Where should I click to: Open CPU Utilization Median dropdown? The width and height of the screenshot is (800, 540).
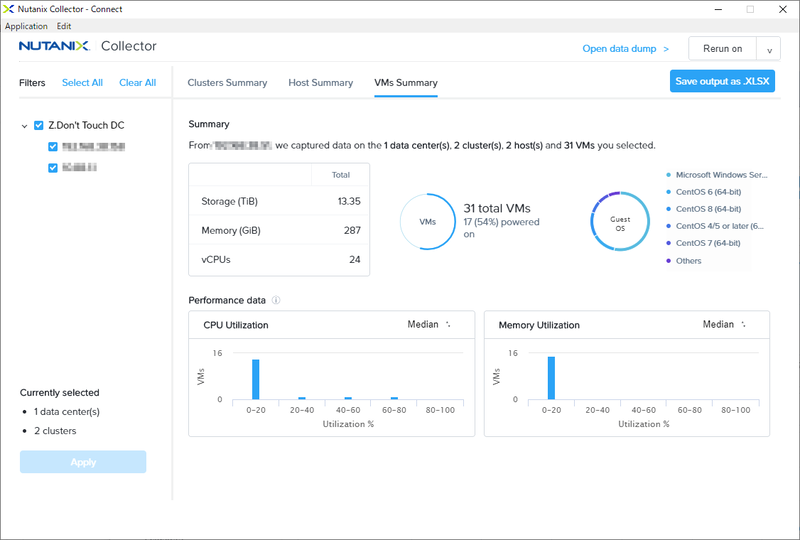tap(429, 325)
